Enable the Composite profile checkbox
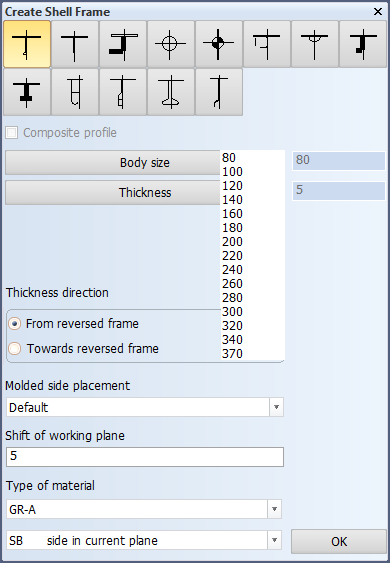Screen dimensions: 390x563 11,132
